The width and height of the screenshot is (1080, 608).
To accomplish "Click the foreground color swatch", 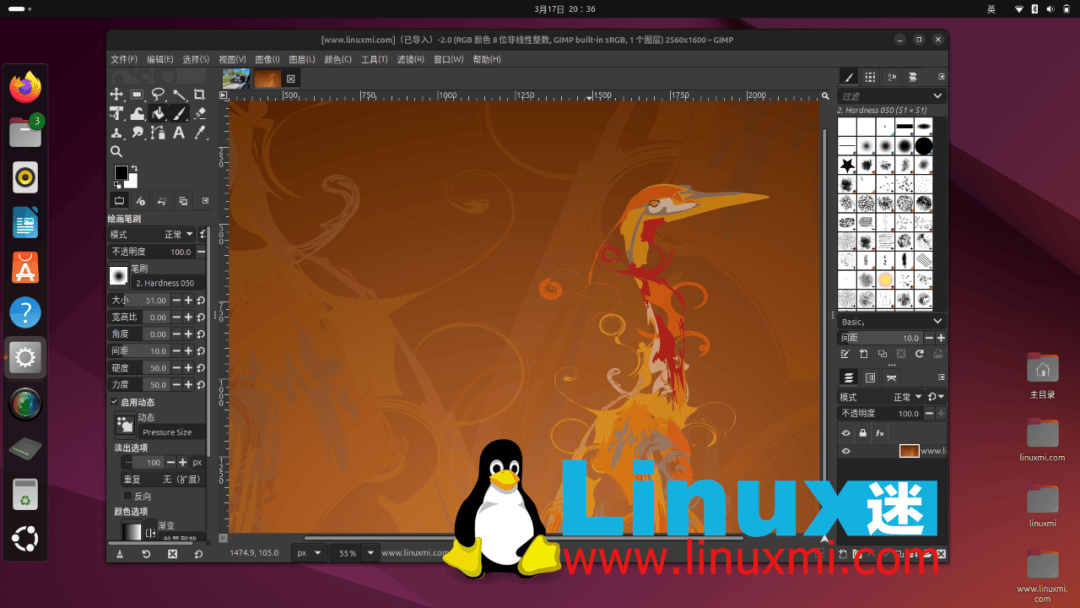I will pyautogui.click(x=121, y=172).
